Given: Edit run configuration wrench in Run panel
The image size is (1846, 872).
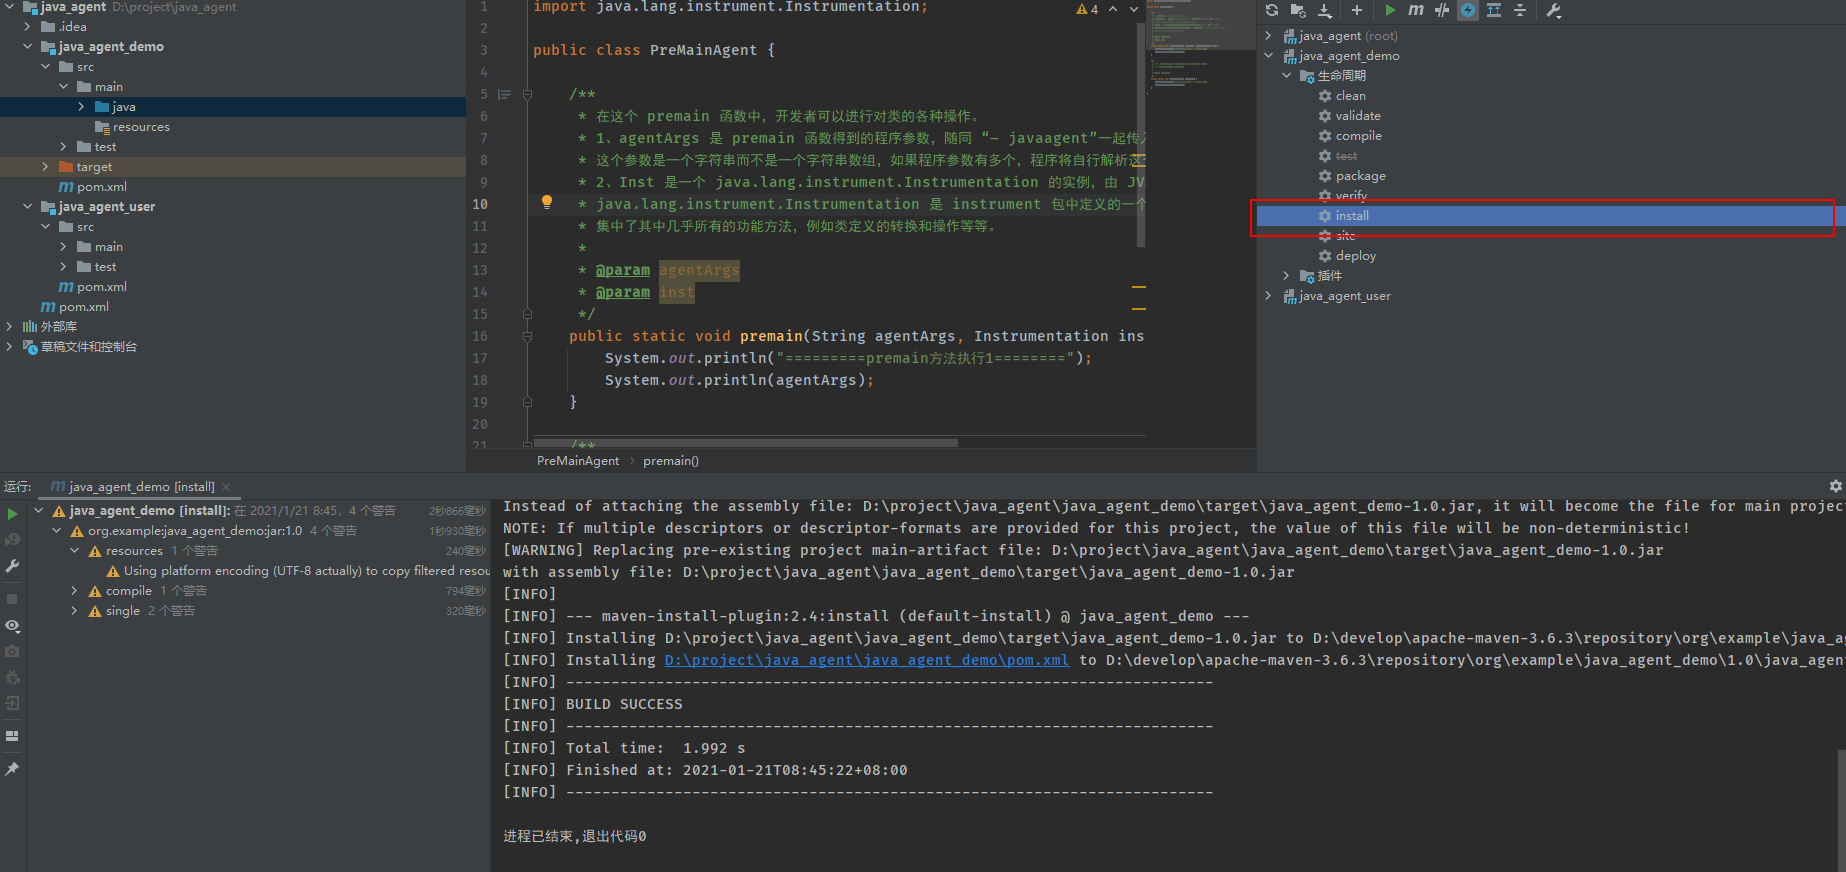Looking at the screenshot, I should [x=12, y=566].
